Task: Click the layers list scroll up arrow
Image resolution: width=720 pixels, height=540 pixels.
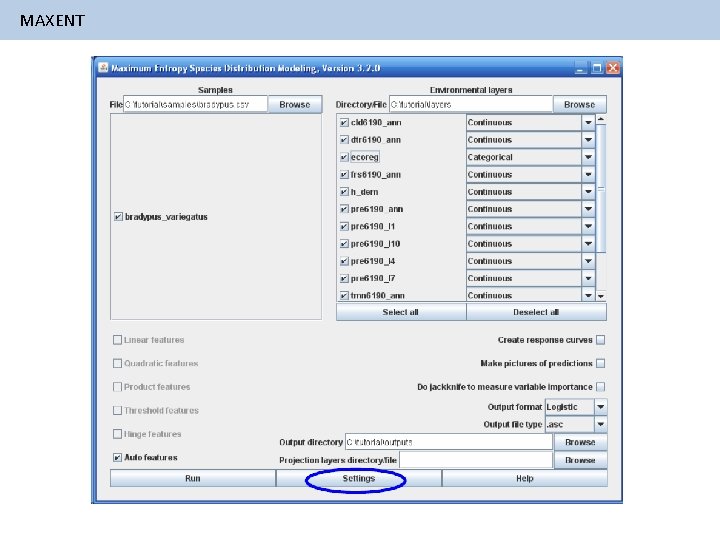Action: click(601, 119)
